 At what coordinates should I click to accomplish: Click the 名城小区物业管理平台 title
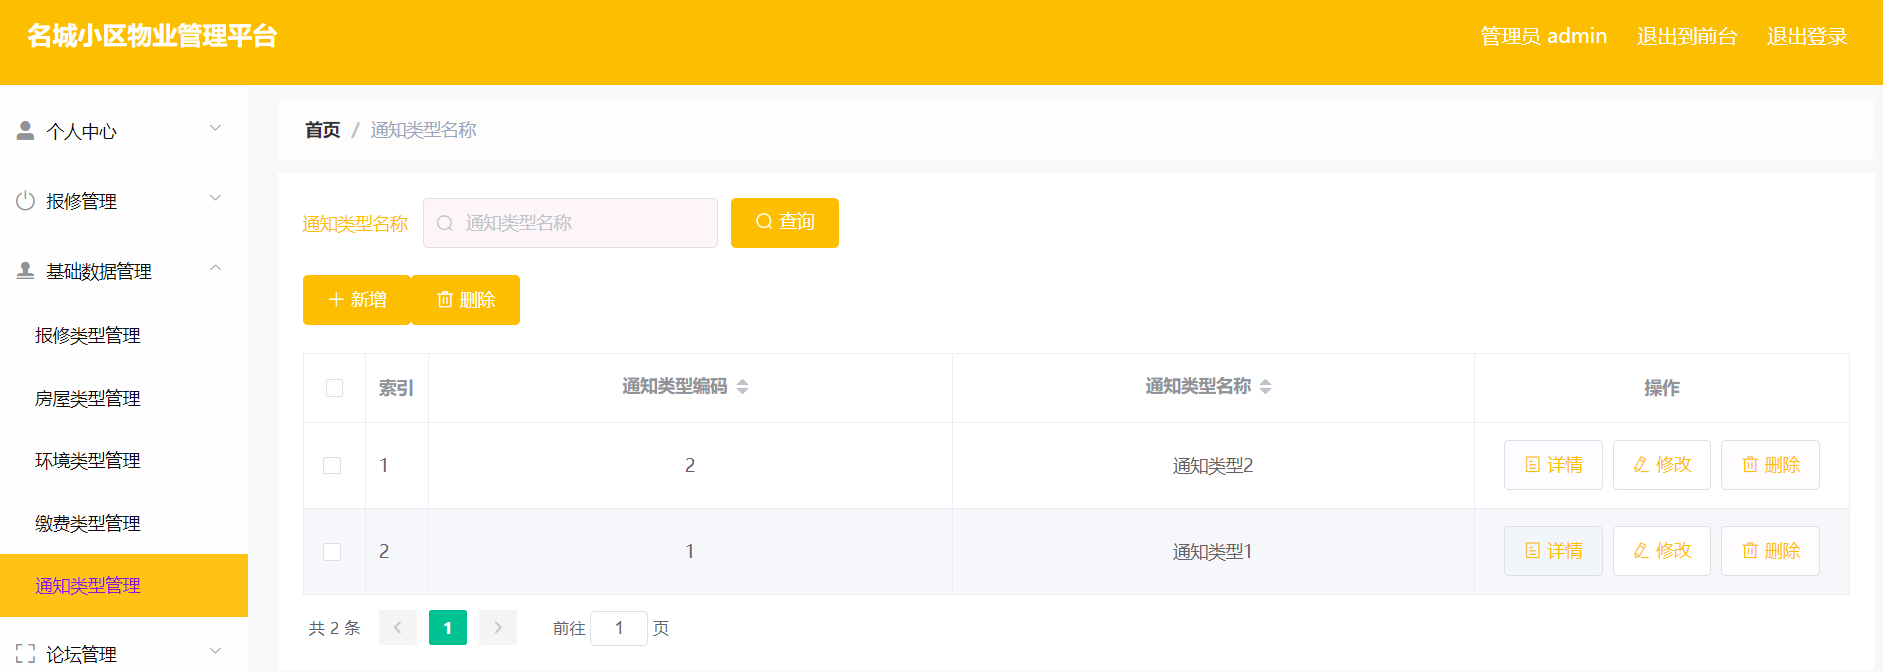152,36
